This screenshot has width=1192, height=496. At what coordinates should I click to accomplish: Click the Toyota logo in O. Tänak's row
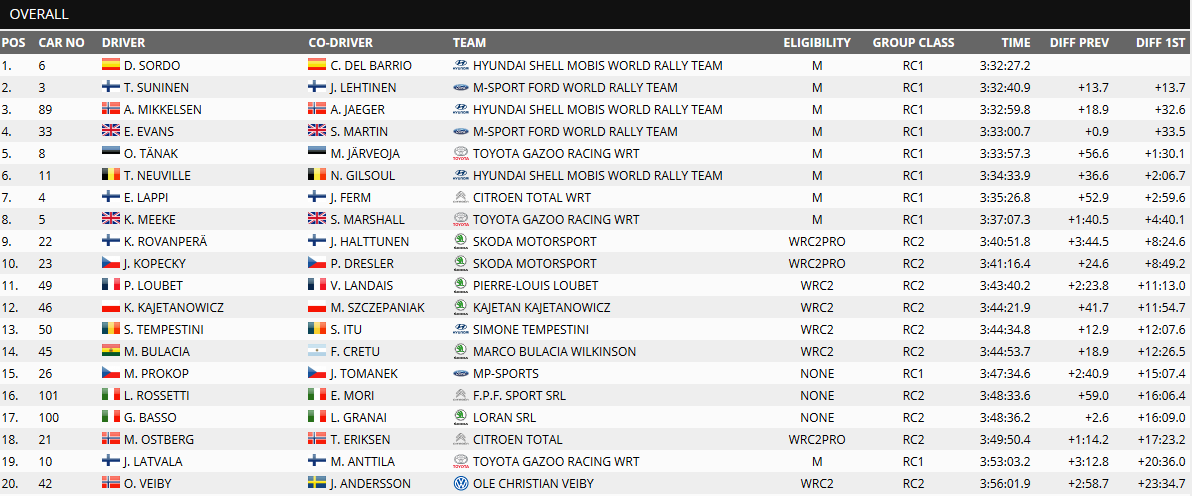tap(460, 154)
